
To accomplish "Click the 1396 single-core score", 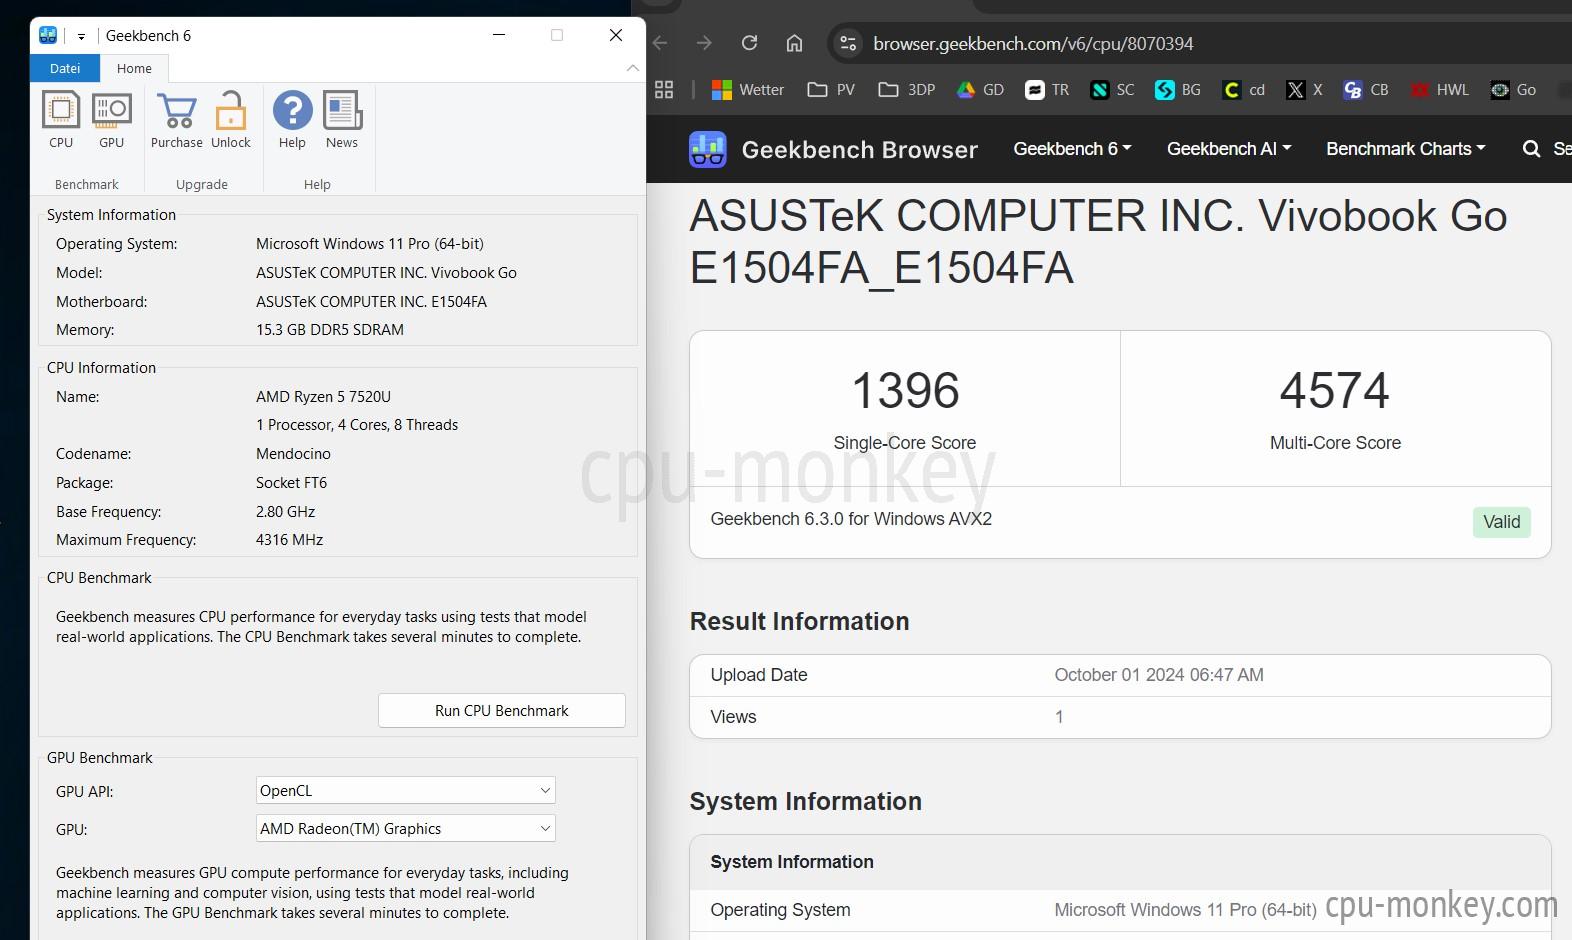I will 905,390.
